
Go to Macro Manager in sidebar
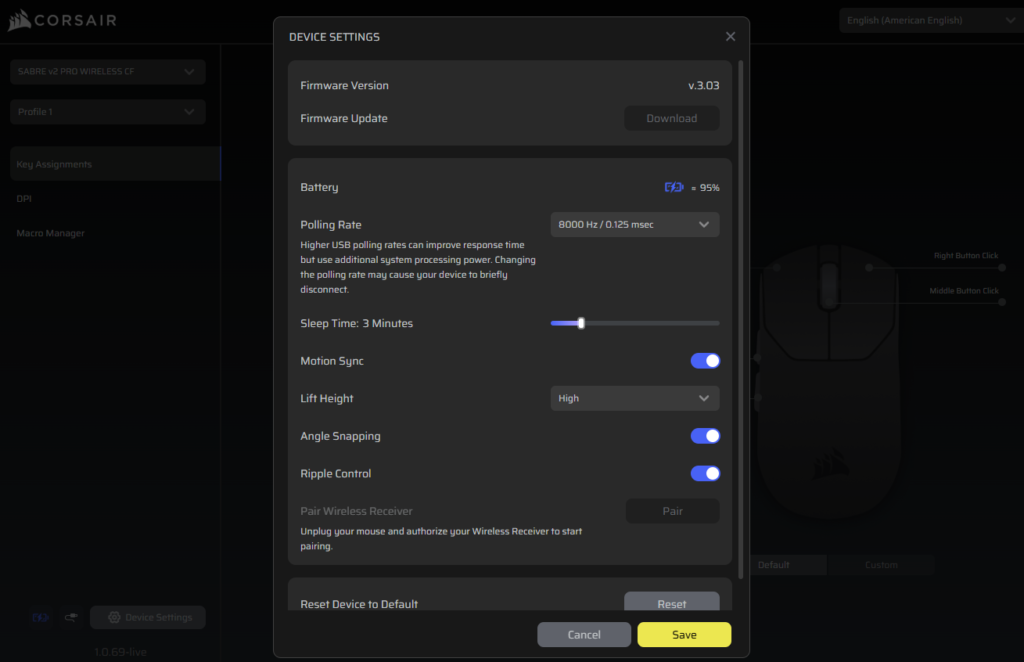click(51, 233)
